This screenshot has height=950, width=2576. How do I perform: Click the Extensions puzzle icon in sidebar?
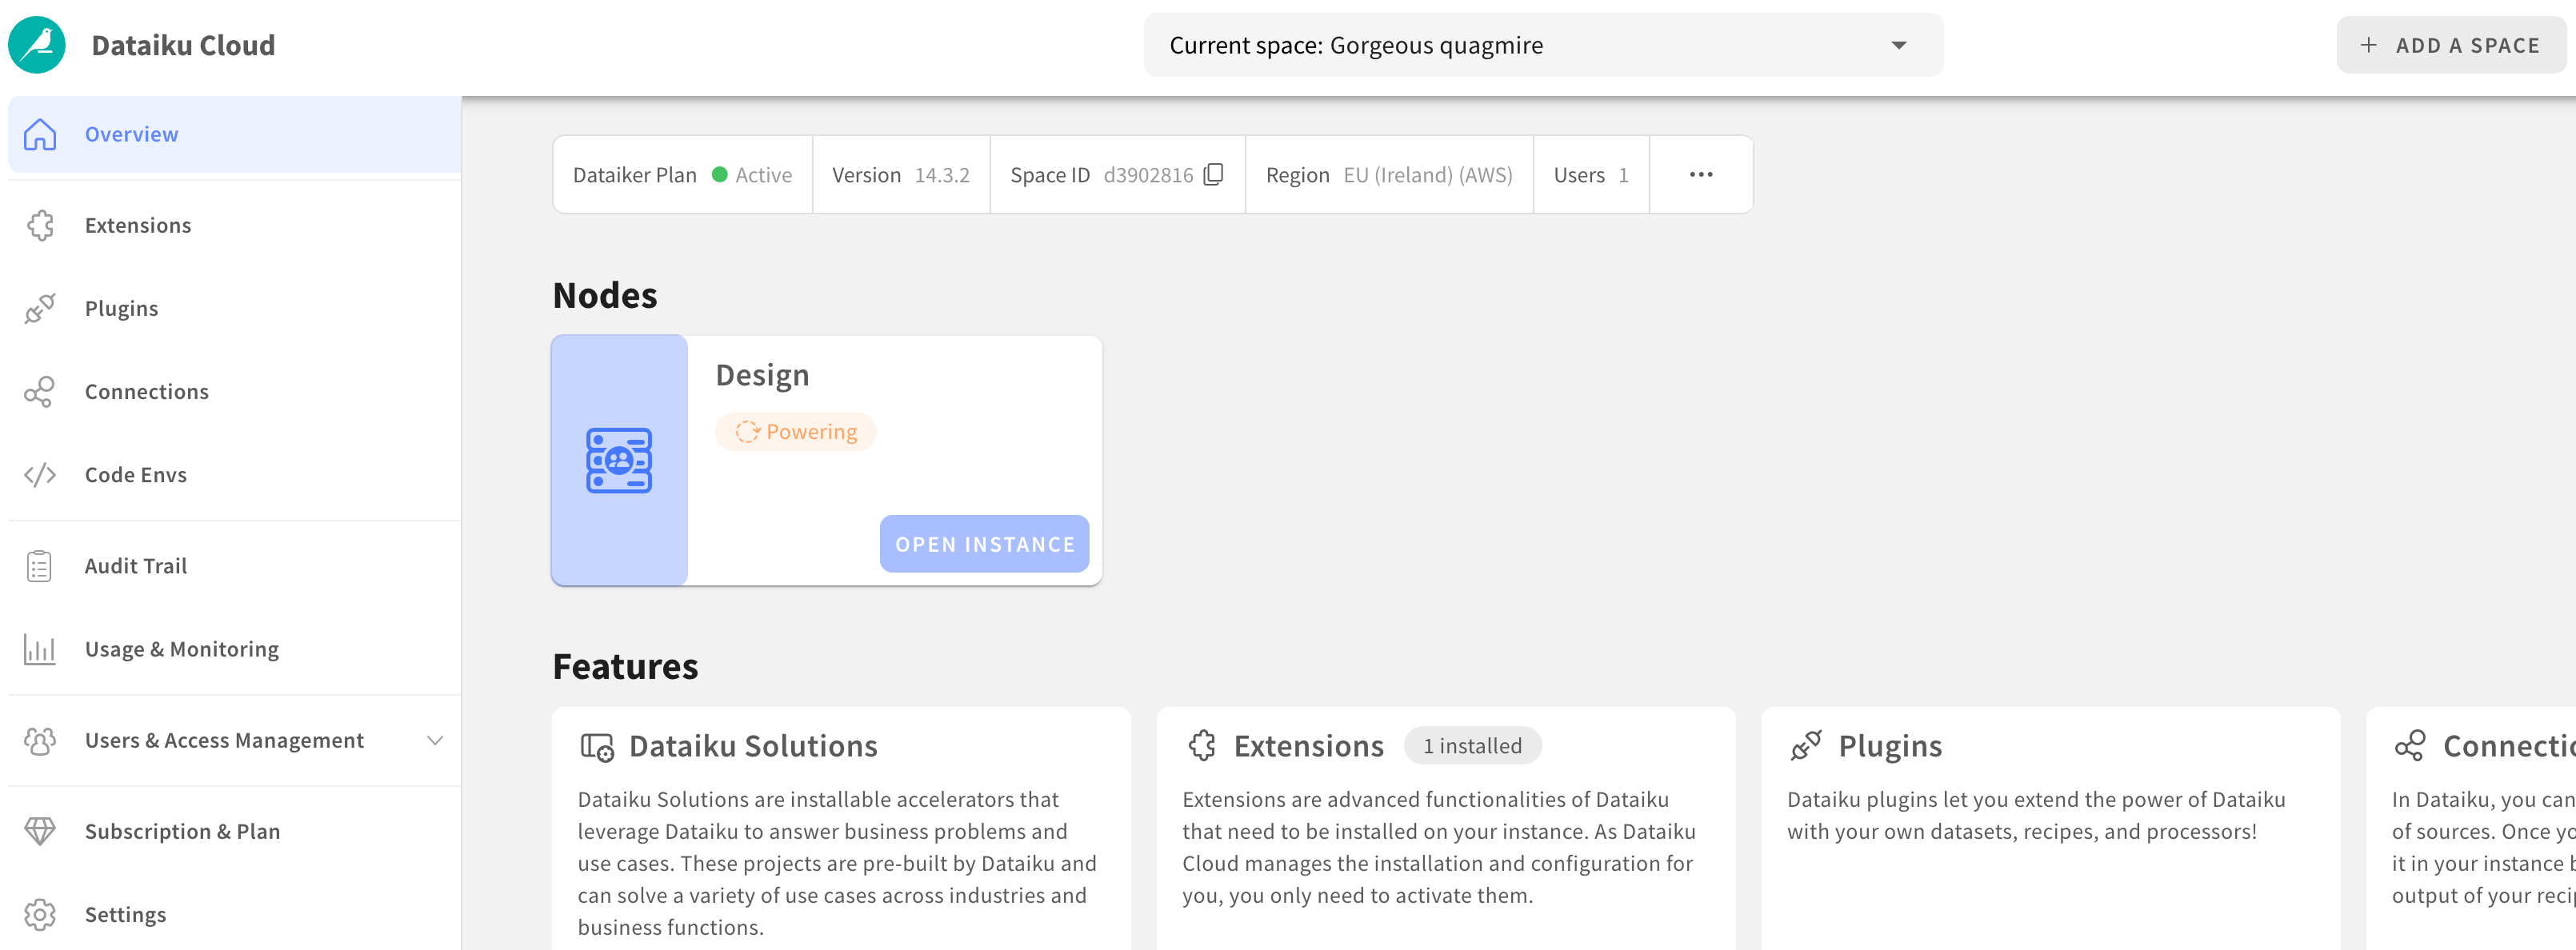[40, 225]
